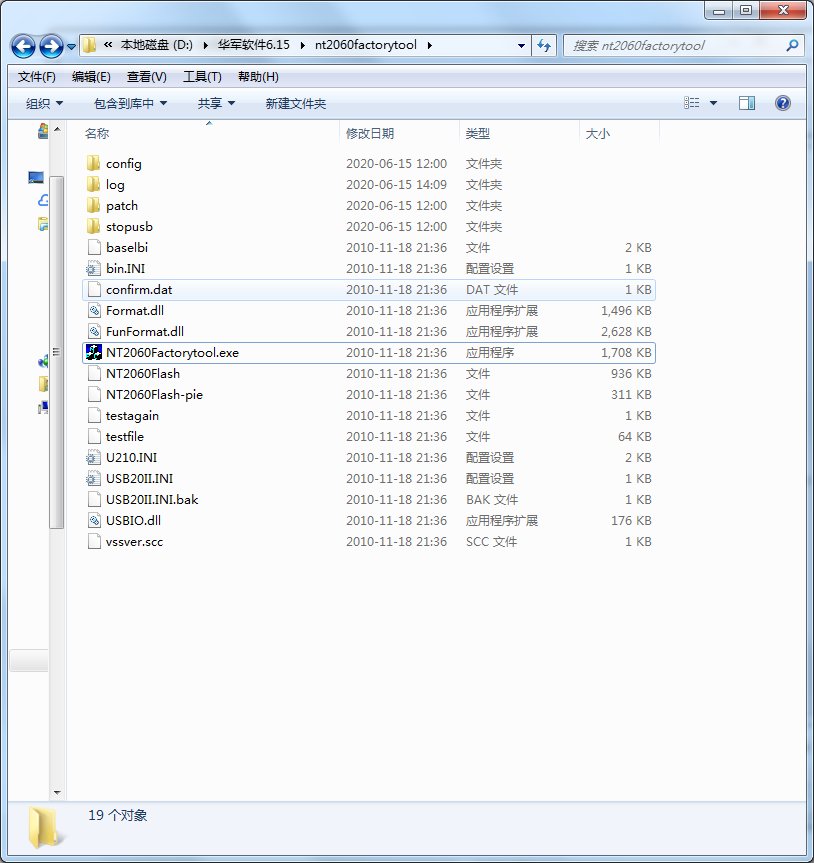Open the 工具(T) menu
Image resolution: width=814 pixels, height=863 pixels.
(x=202, y=77)
